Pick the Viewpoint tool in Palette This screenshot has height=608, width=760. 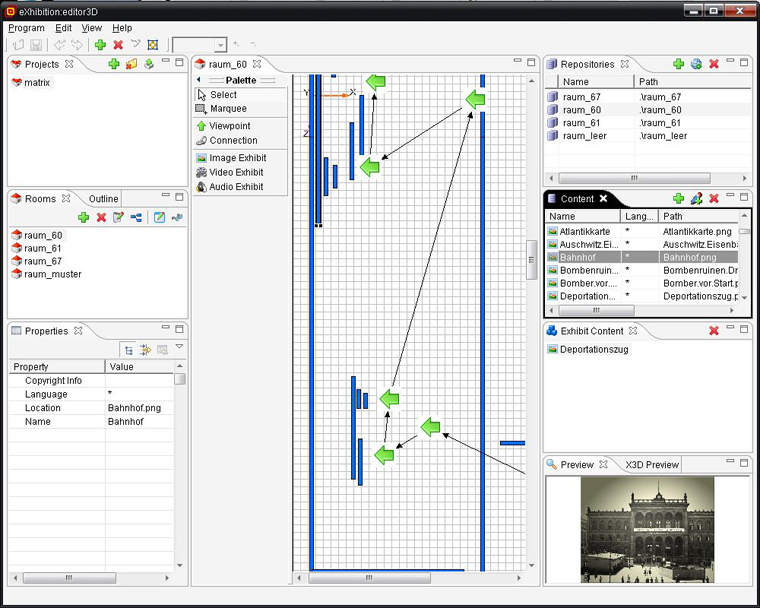click(x=241, y=126)
